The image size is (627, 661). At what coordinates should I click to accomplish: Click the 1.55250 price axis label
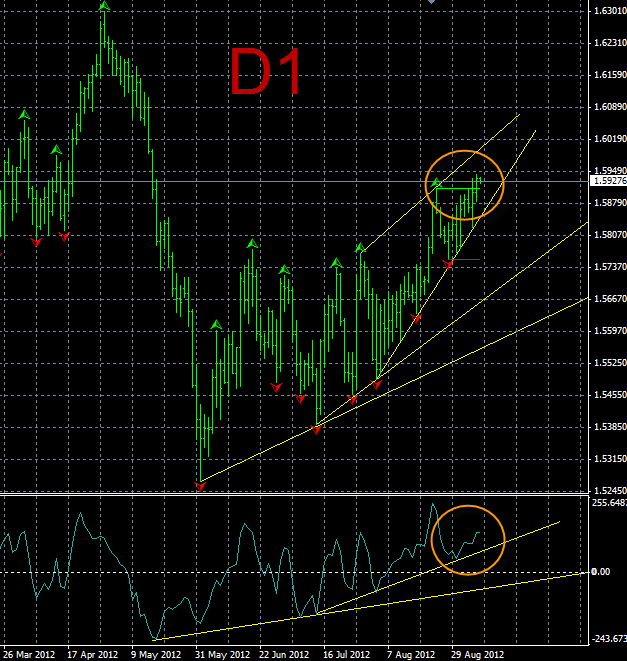point(610,363)
